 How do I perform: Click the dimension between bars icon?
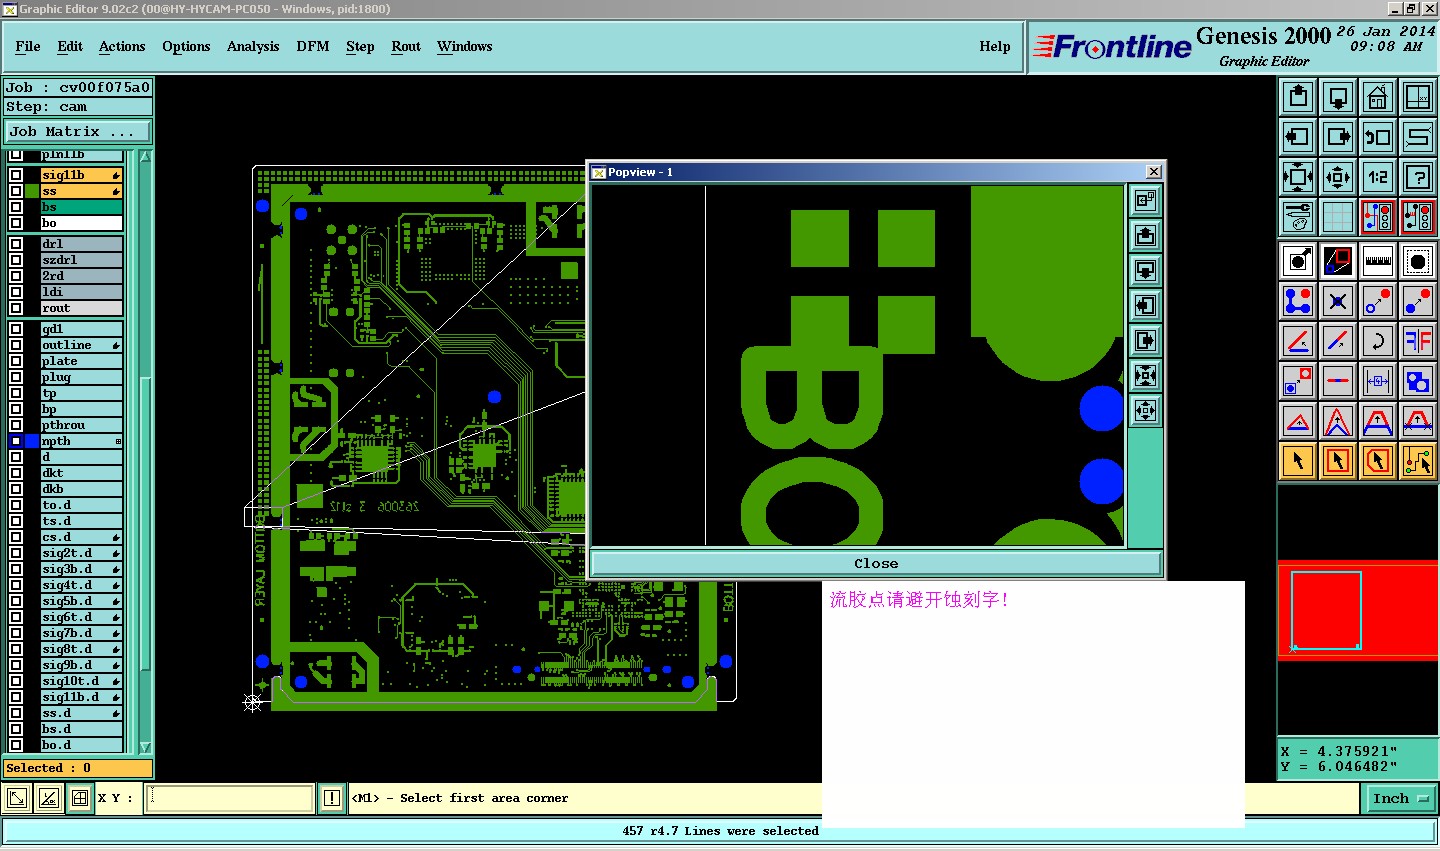point(1378,381)
